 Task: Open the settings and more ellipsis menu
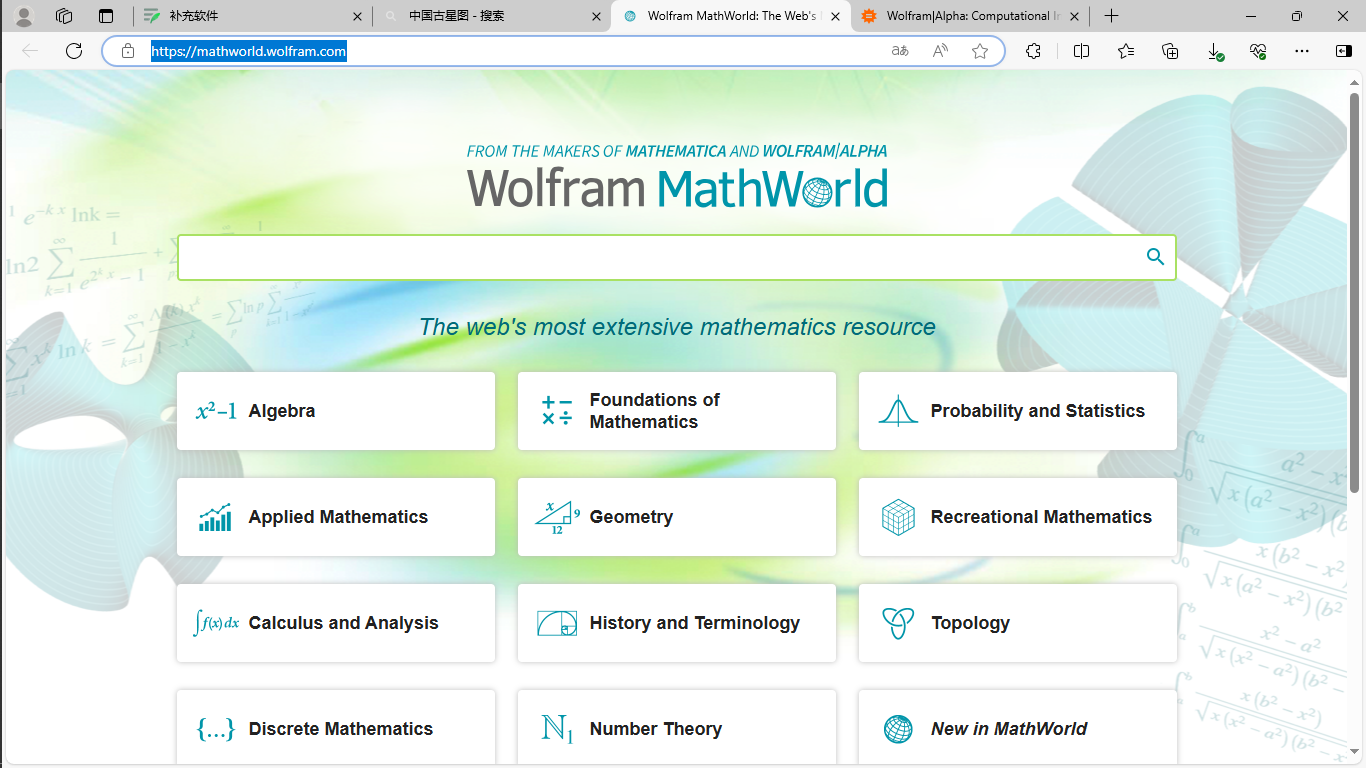pos(1301,51)
